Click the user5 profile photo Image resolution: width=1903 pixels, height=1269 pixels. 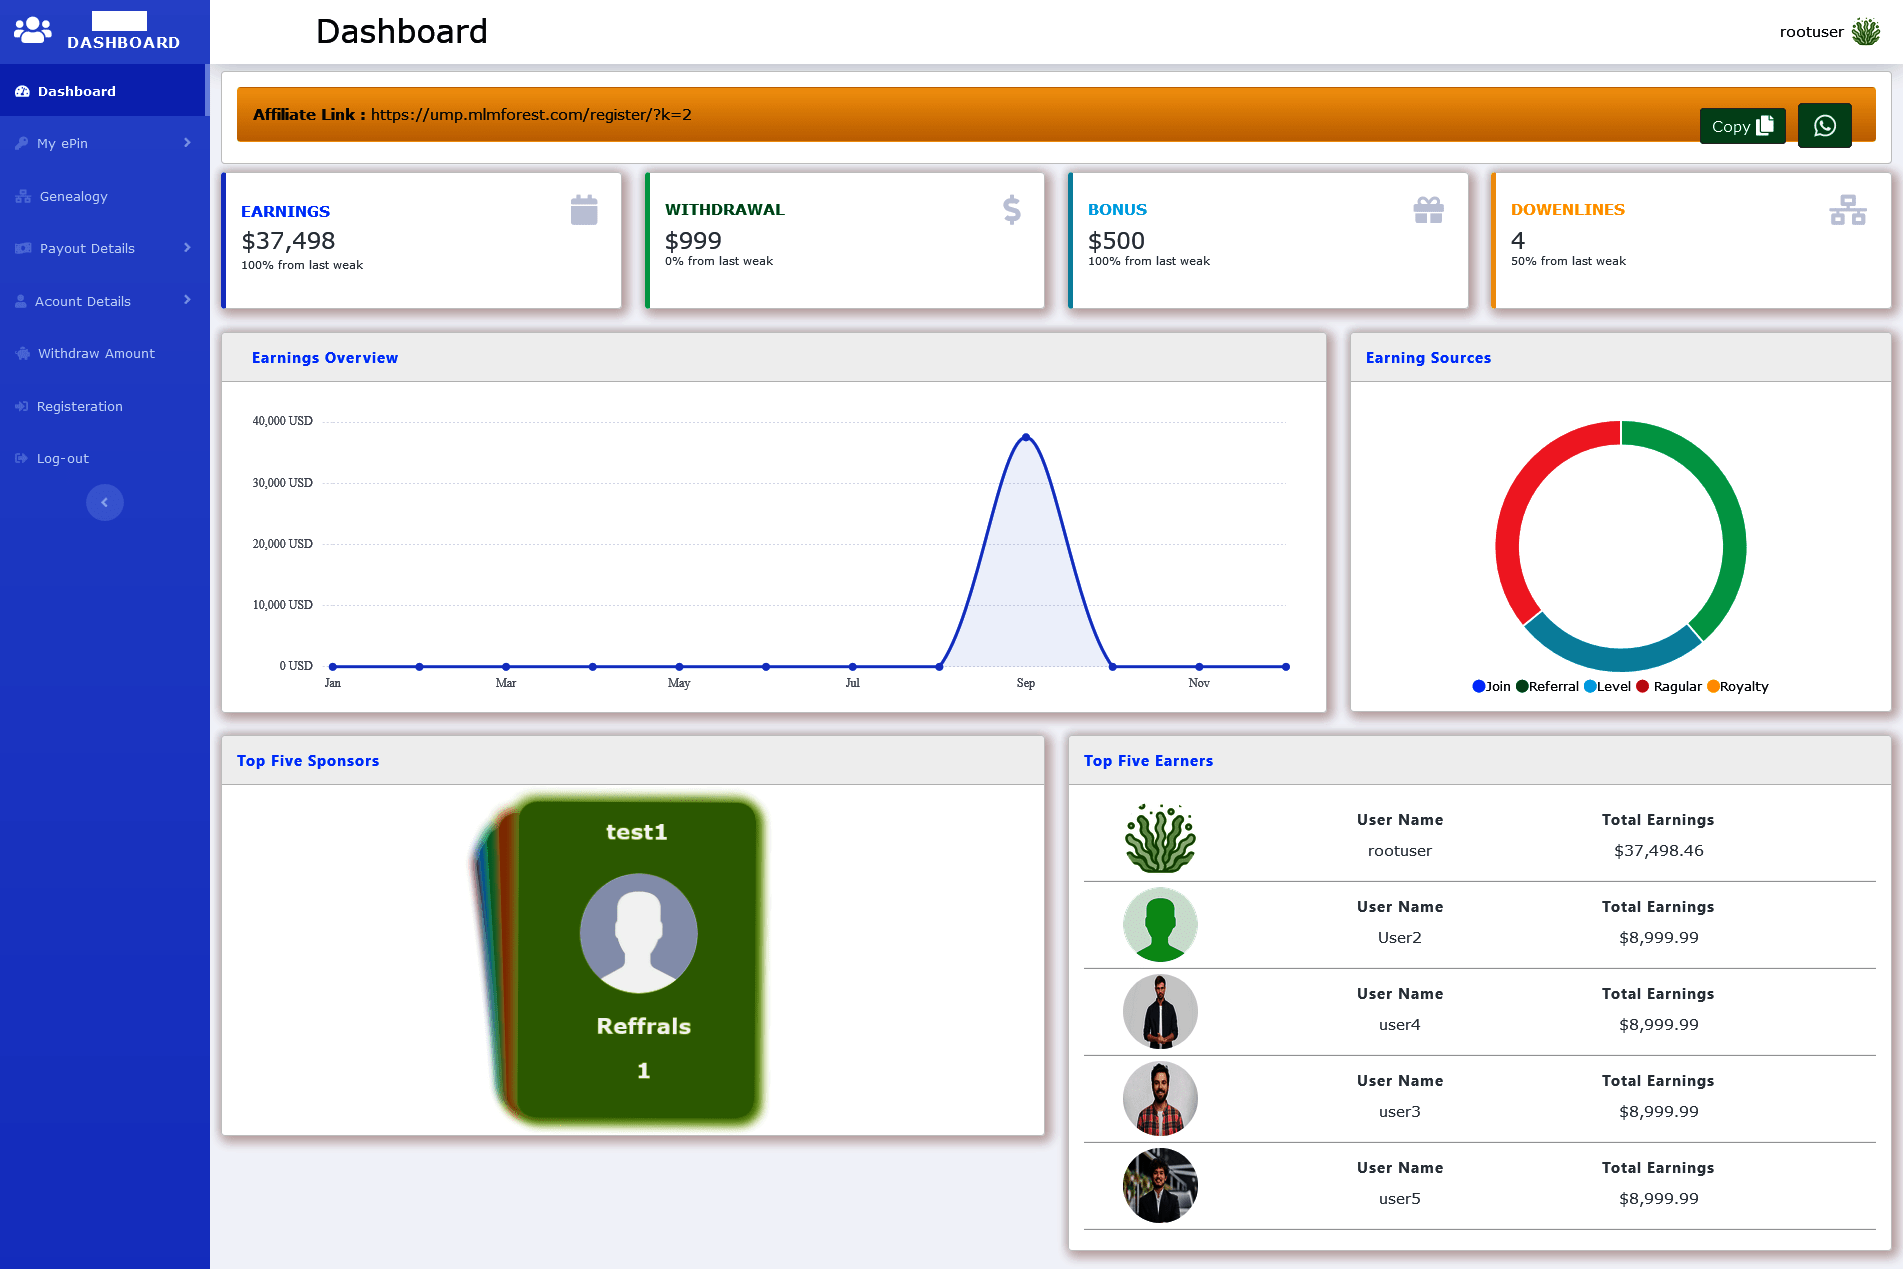coord(1160,1186)
